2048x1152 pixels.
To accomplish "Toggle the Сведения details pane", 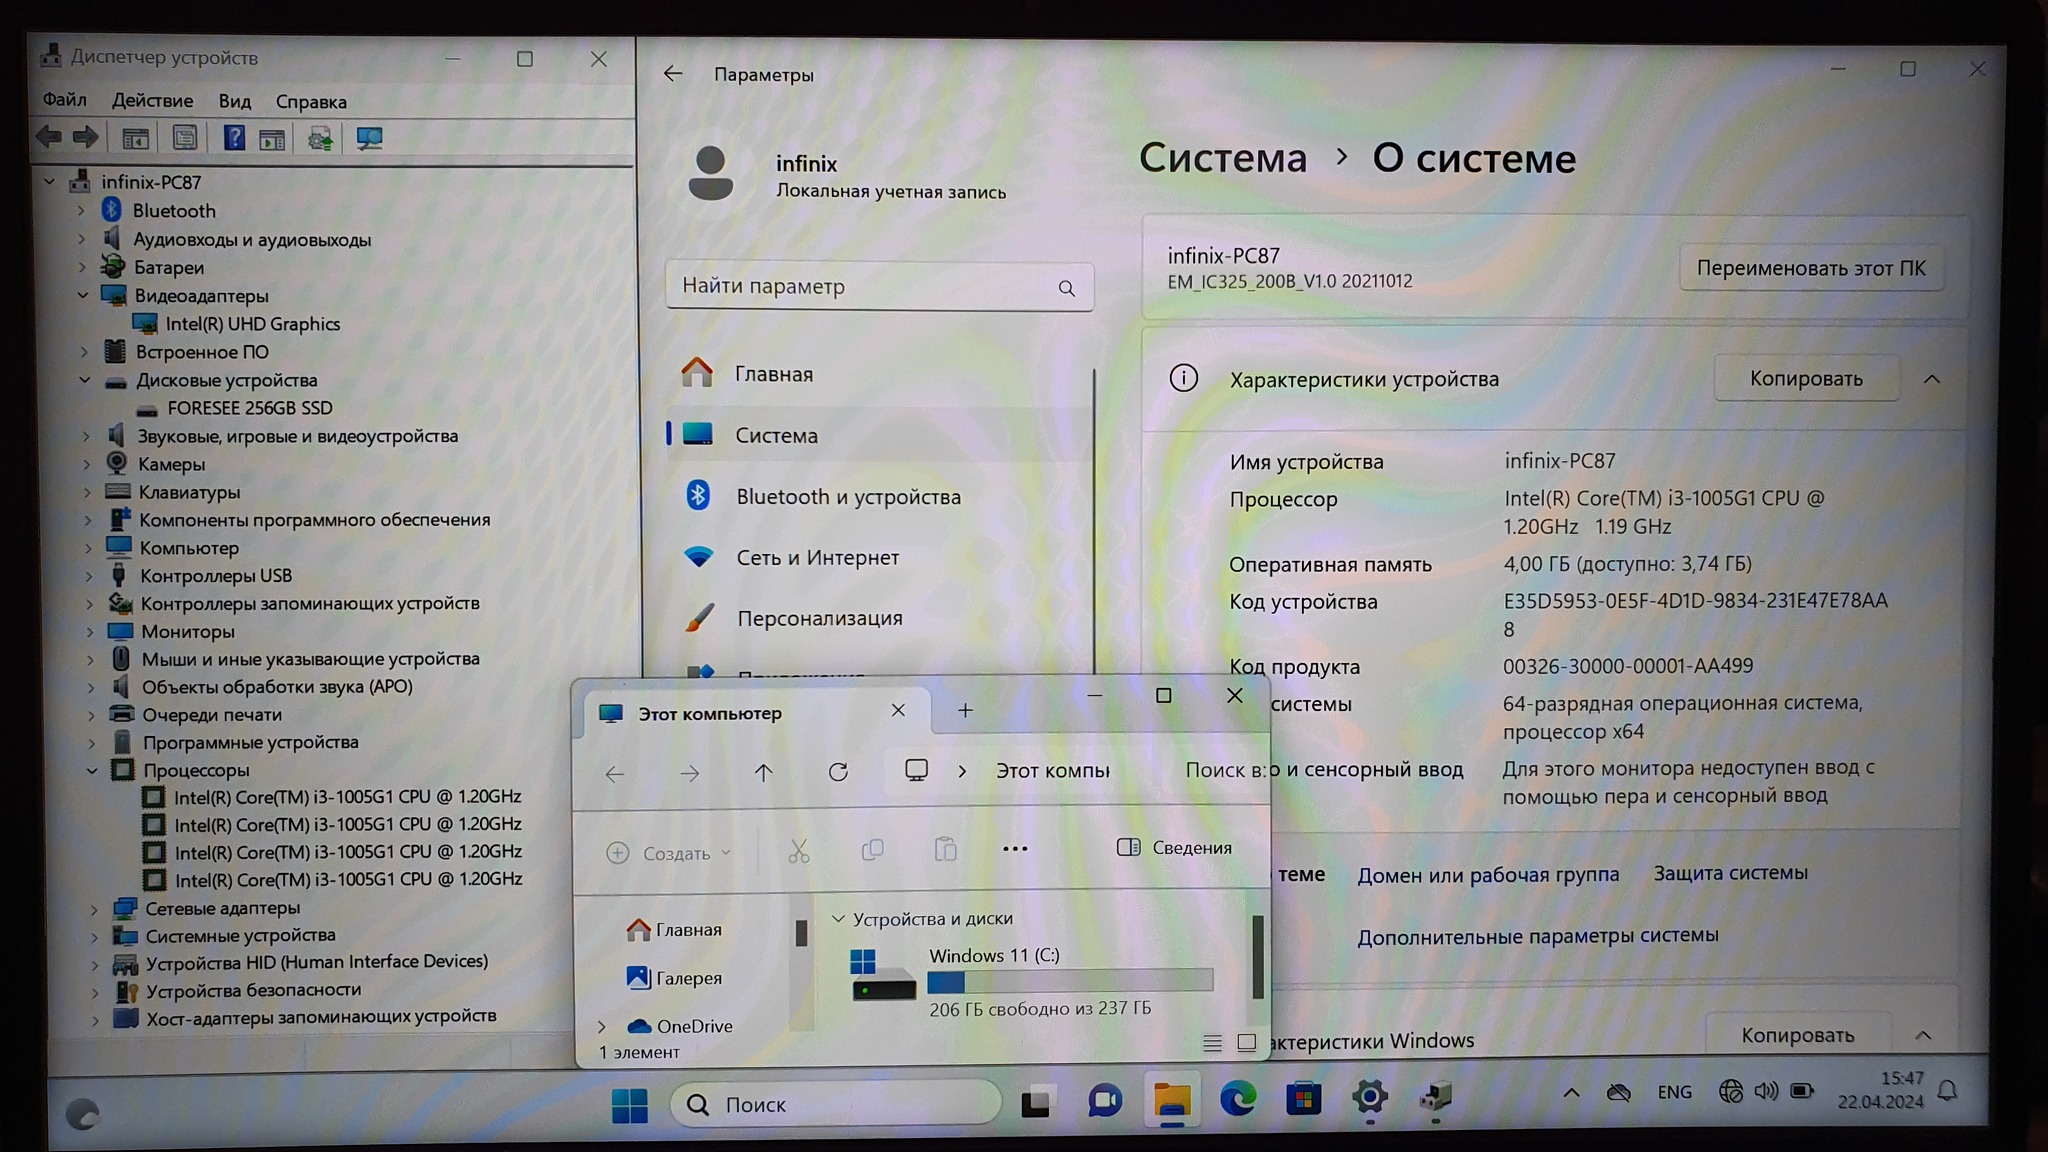I will click(x=1174, y=848).
